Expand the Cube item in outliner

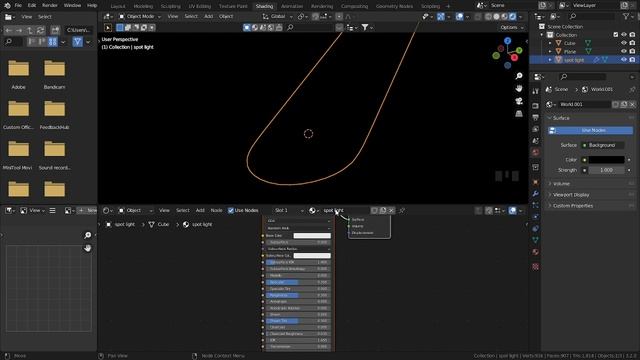click(550, 43)
